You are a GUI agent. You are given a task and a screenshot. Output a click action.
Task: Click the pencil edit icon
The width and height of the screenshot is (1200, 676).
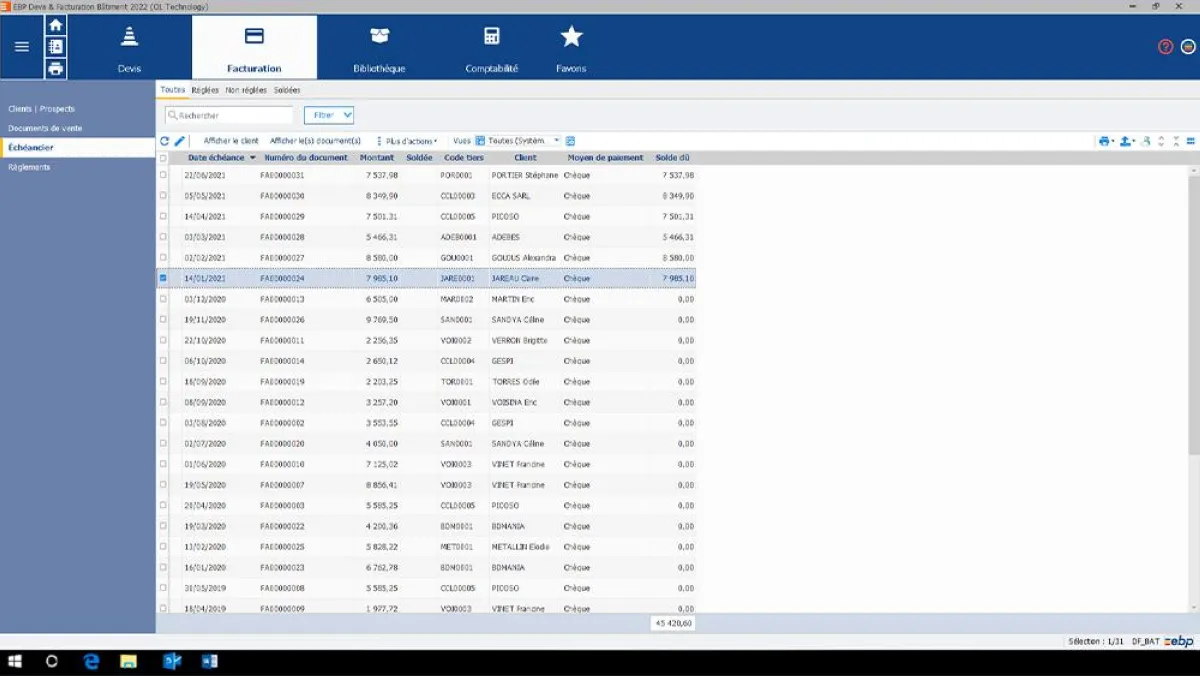coord(180,141)
